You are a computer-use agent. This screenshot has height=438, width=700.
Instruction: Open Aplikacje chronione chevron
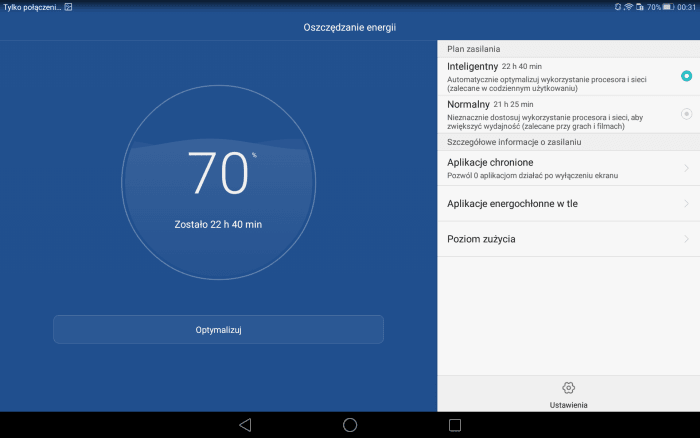tap(686, 168)
